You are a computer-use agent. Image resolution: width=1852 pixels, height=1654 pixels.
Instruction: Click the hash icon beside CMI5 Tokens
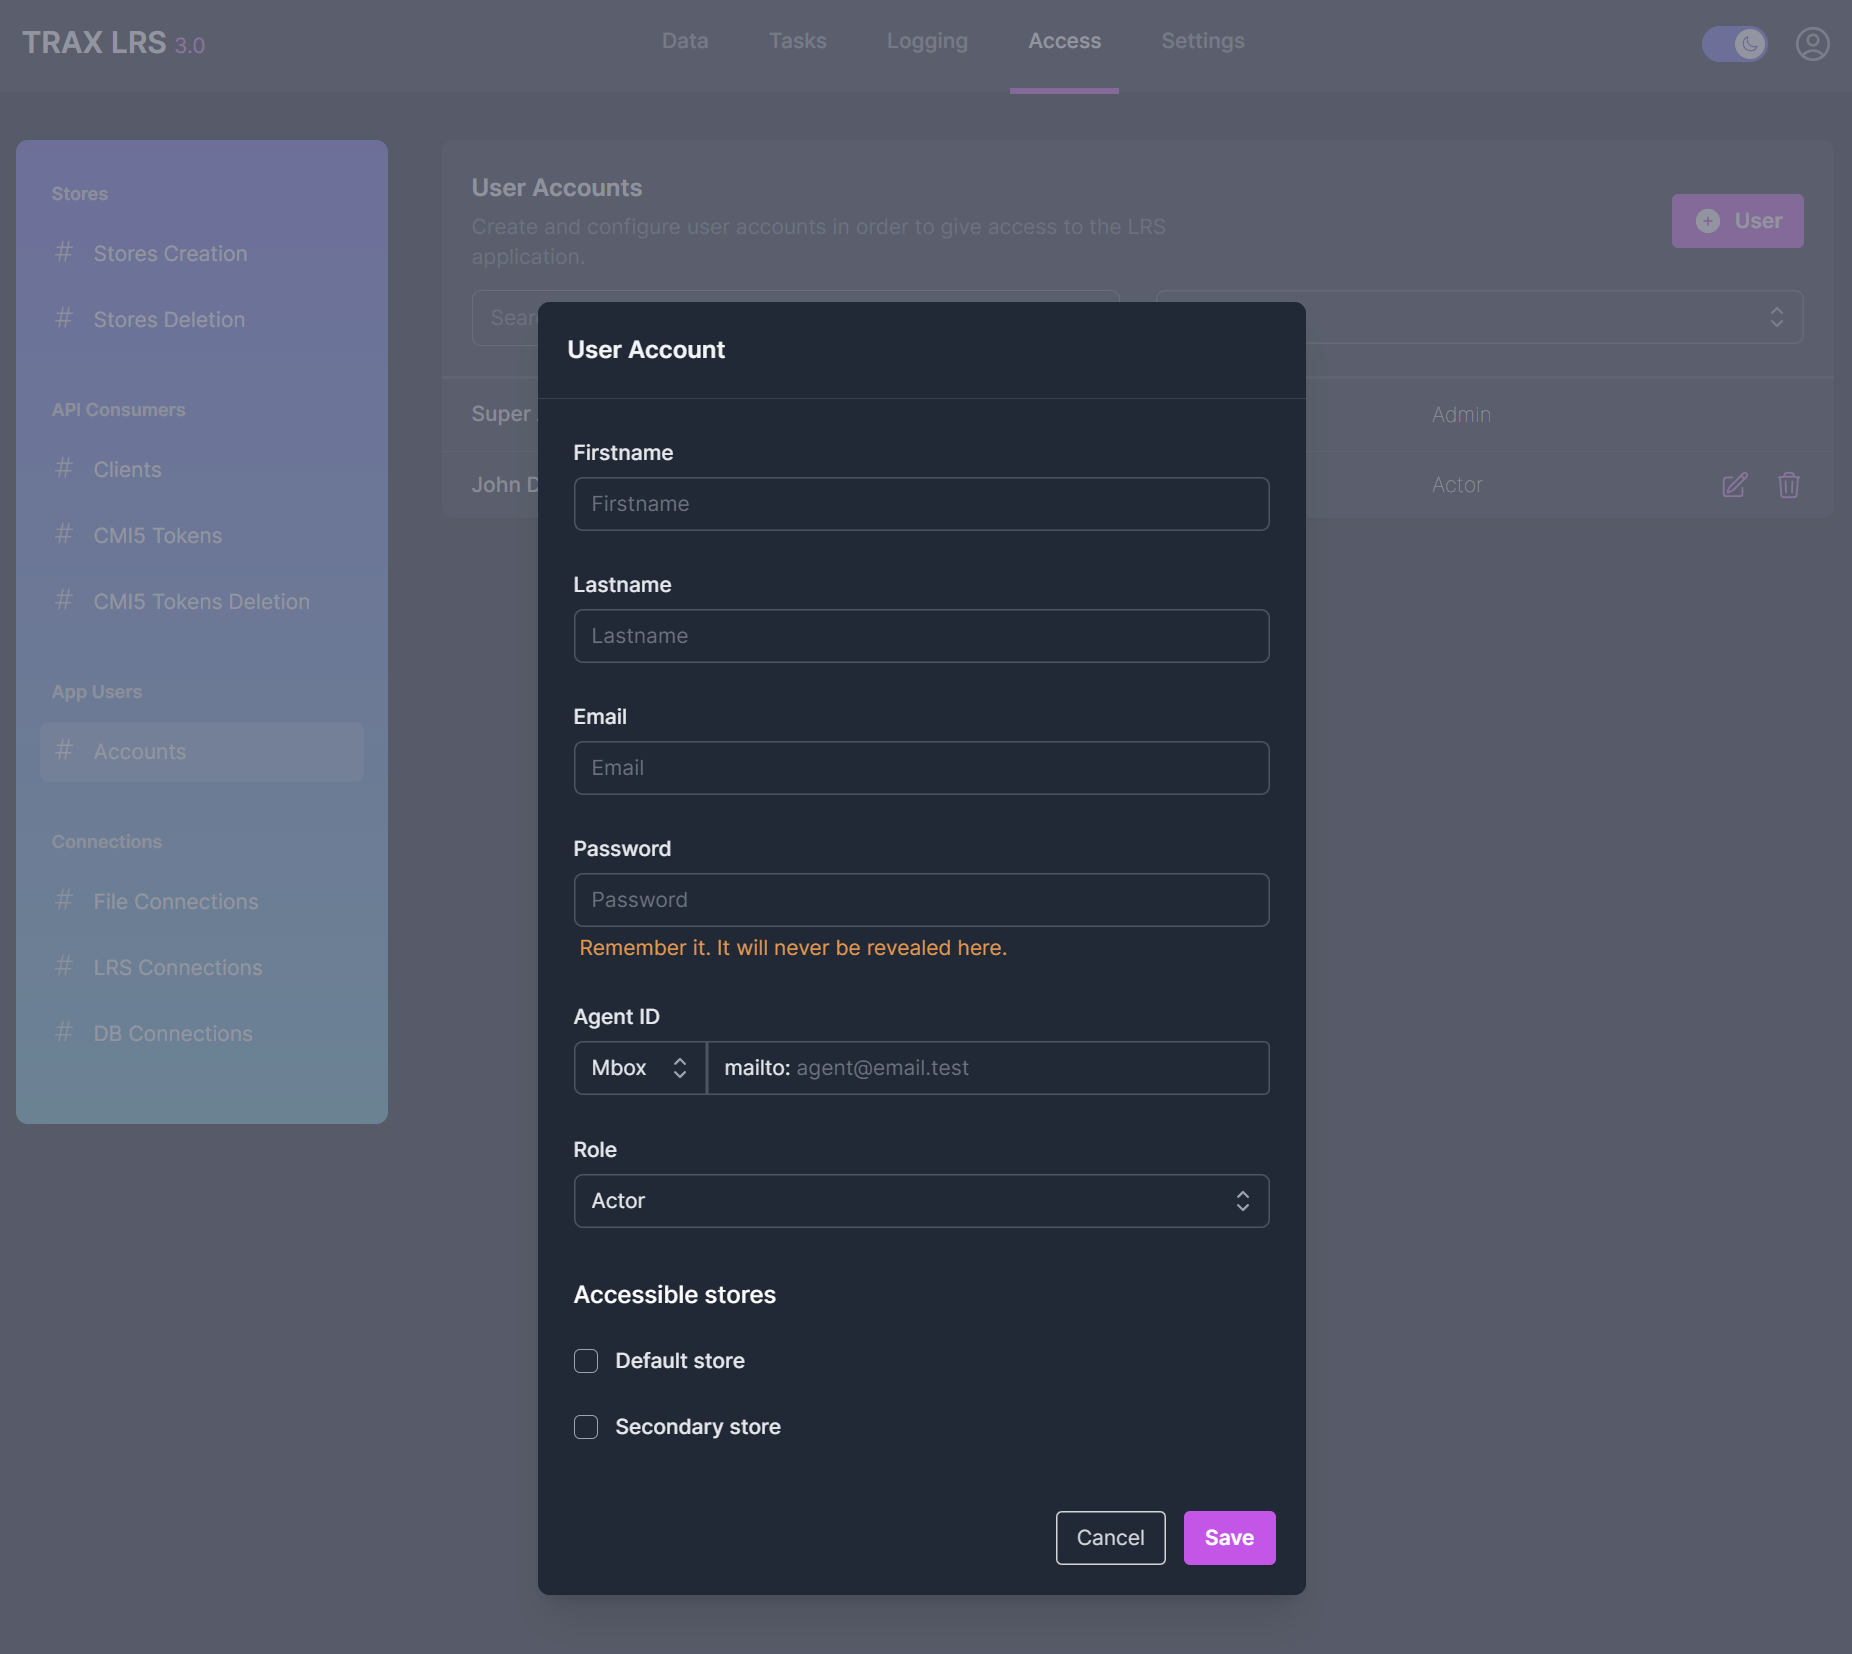coord(64,535)
